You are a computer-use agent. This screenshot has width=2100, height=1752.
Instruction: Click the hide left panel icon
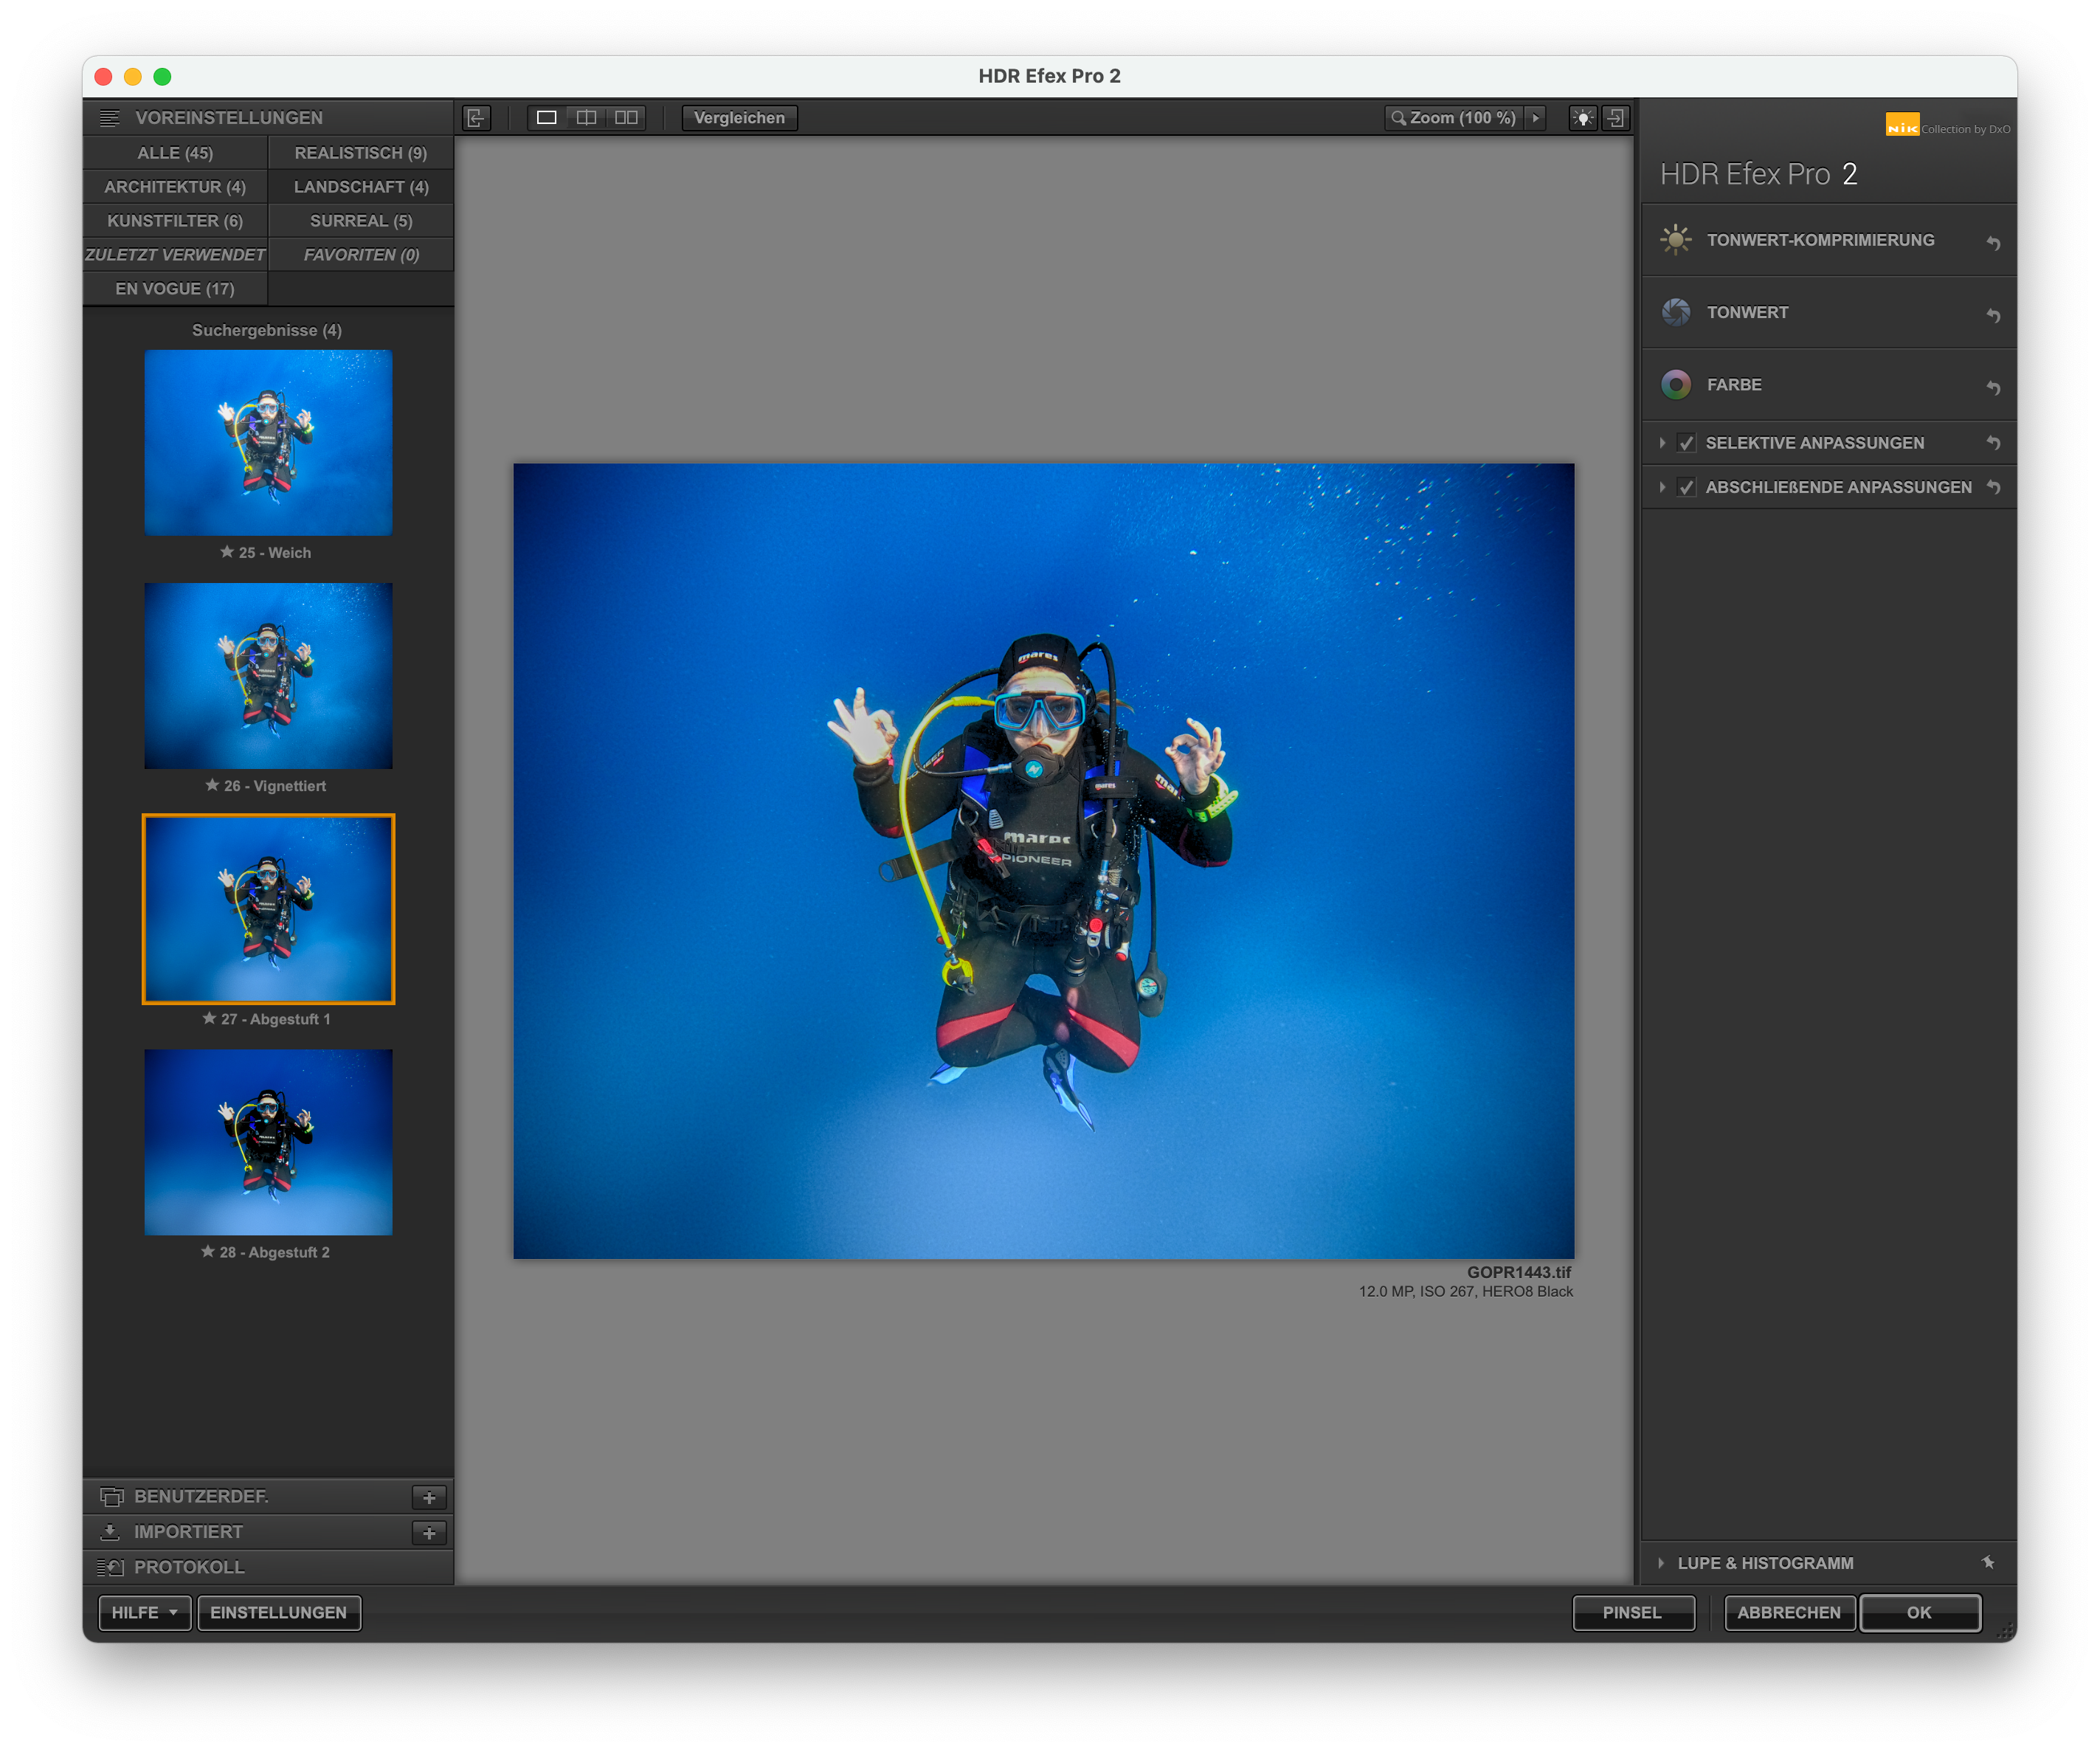476,118
